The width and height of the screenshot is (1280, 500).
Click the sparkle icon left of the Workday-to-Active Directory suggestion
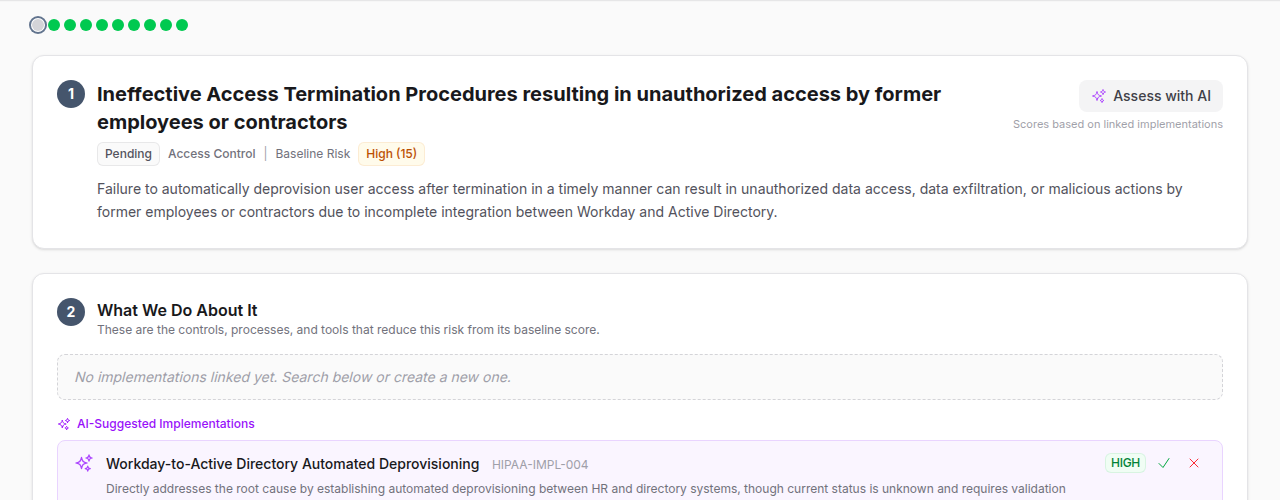(x=84, y=463)
